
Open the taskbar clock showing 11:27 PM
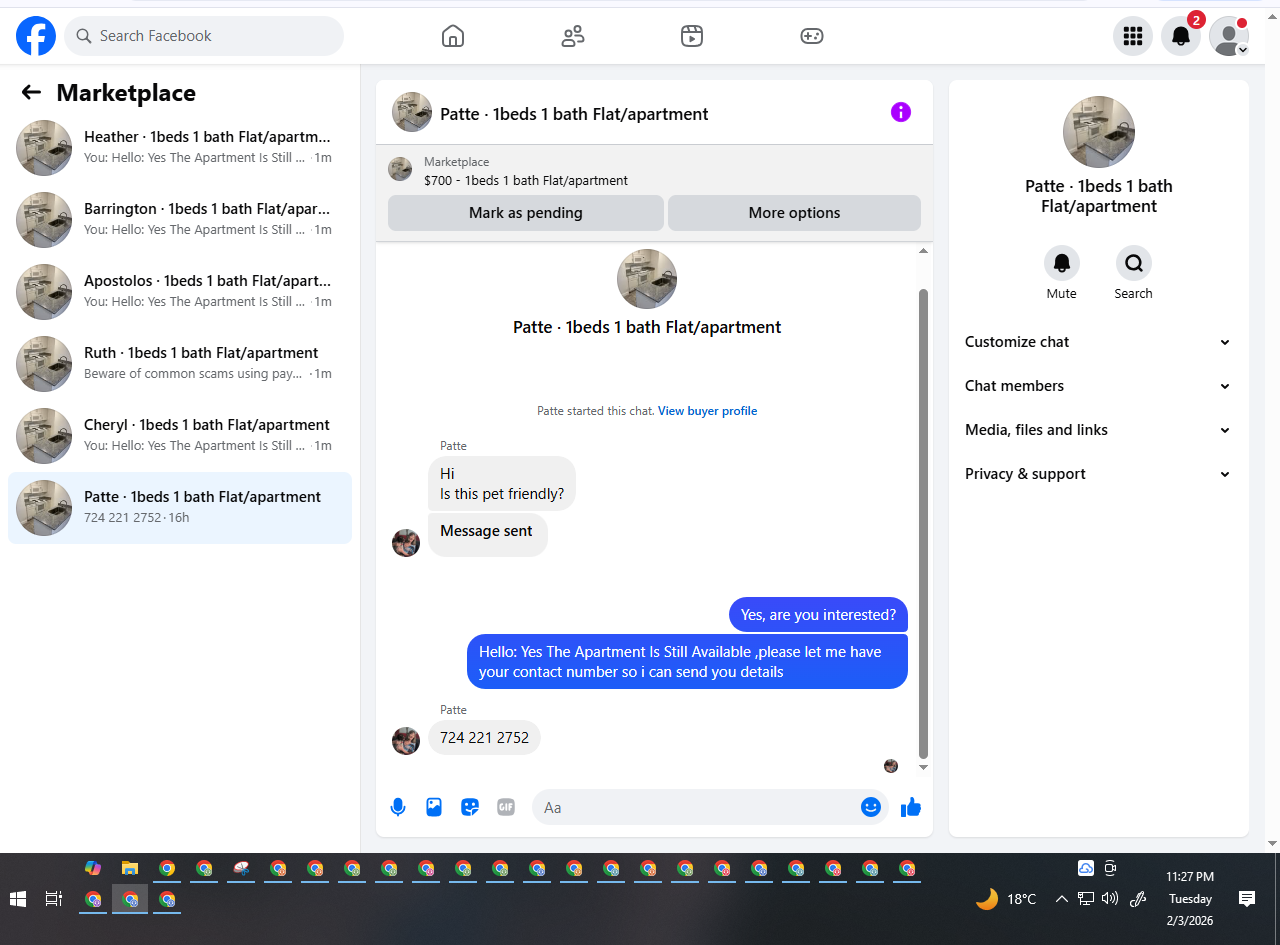click(1190, 899)
